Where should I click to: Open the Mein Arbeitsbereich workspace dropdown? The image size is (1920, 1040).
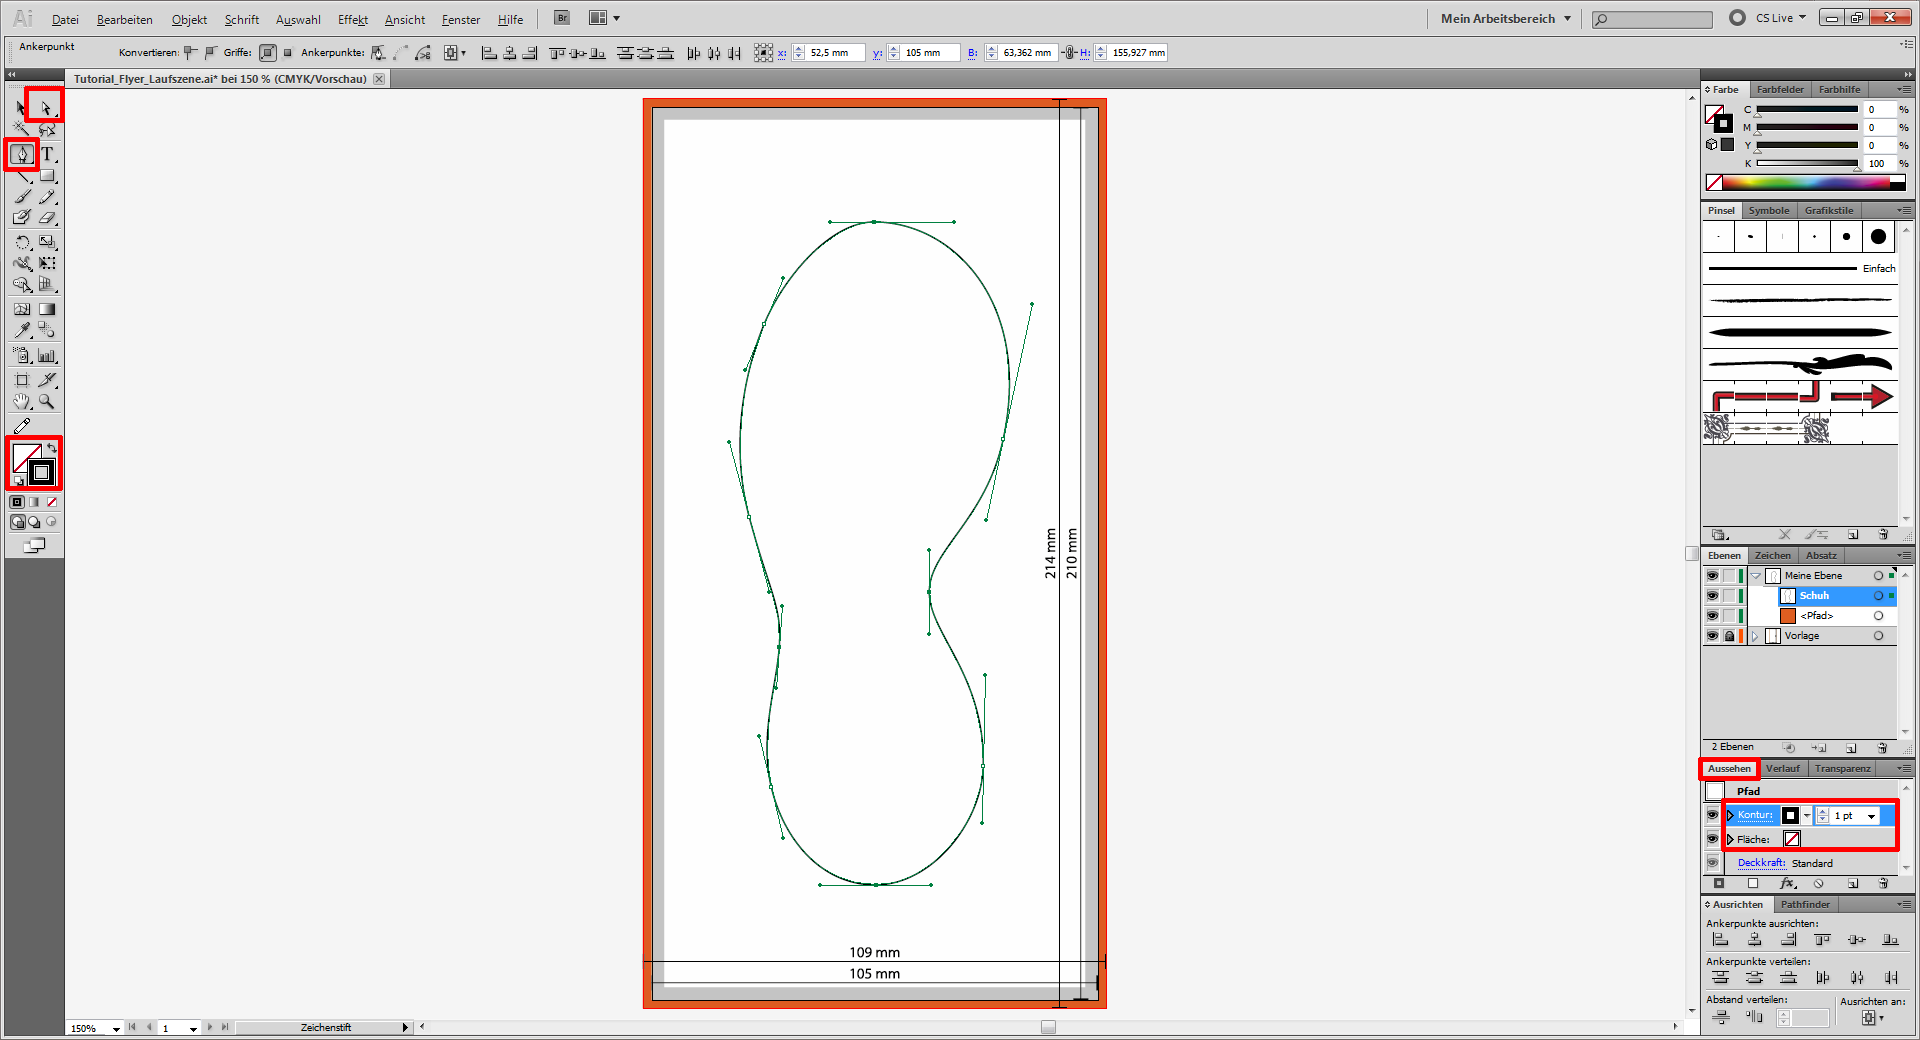point(1505,18)
